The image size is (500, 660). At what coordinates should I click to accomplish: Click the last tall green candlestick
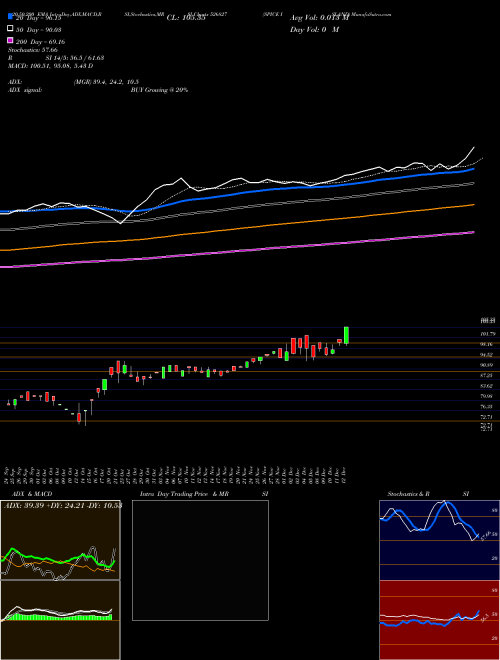346,335
